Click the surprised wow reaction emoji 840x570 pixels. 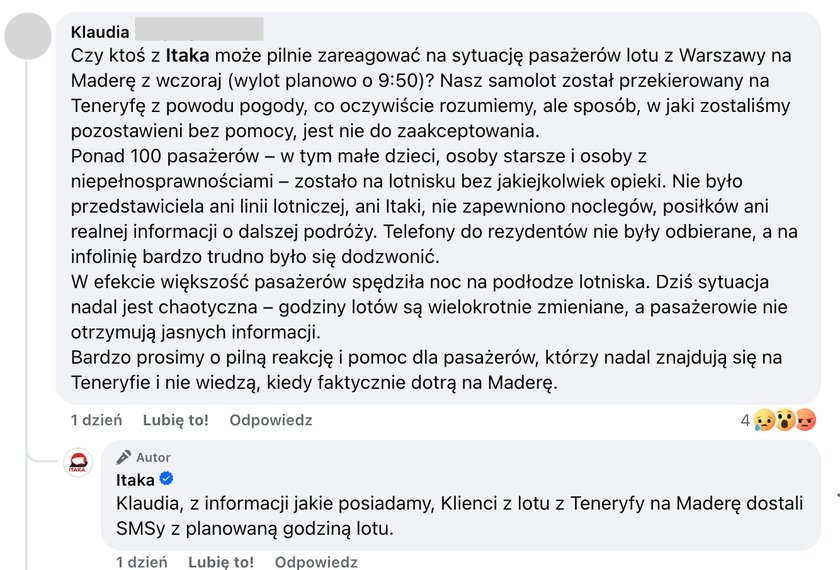click(x=785, y=421)
